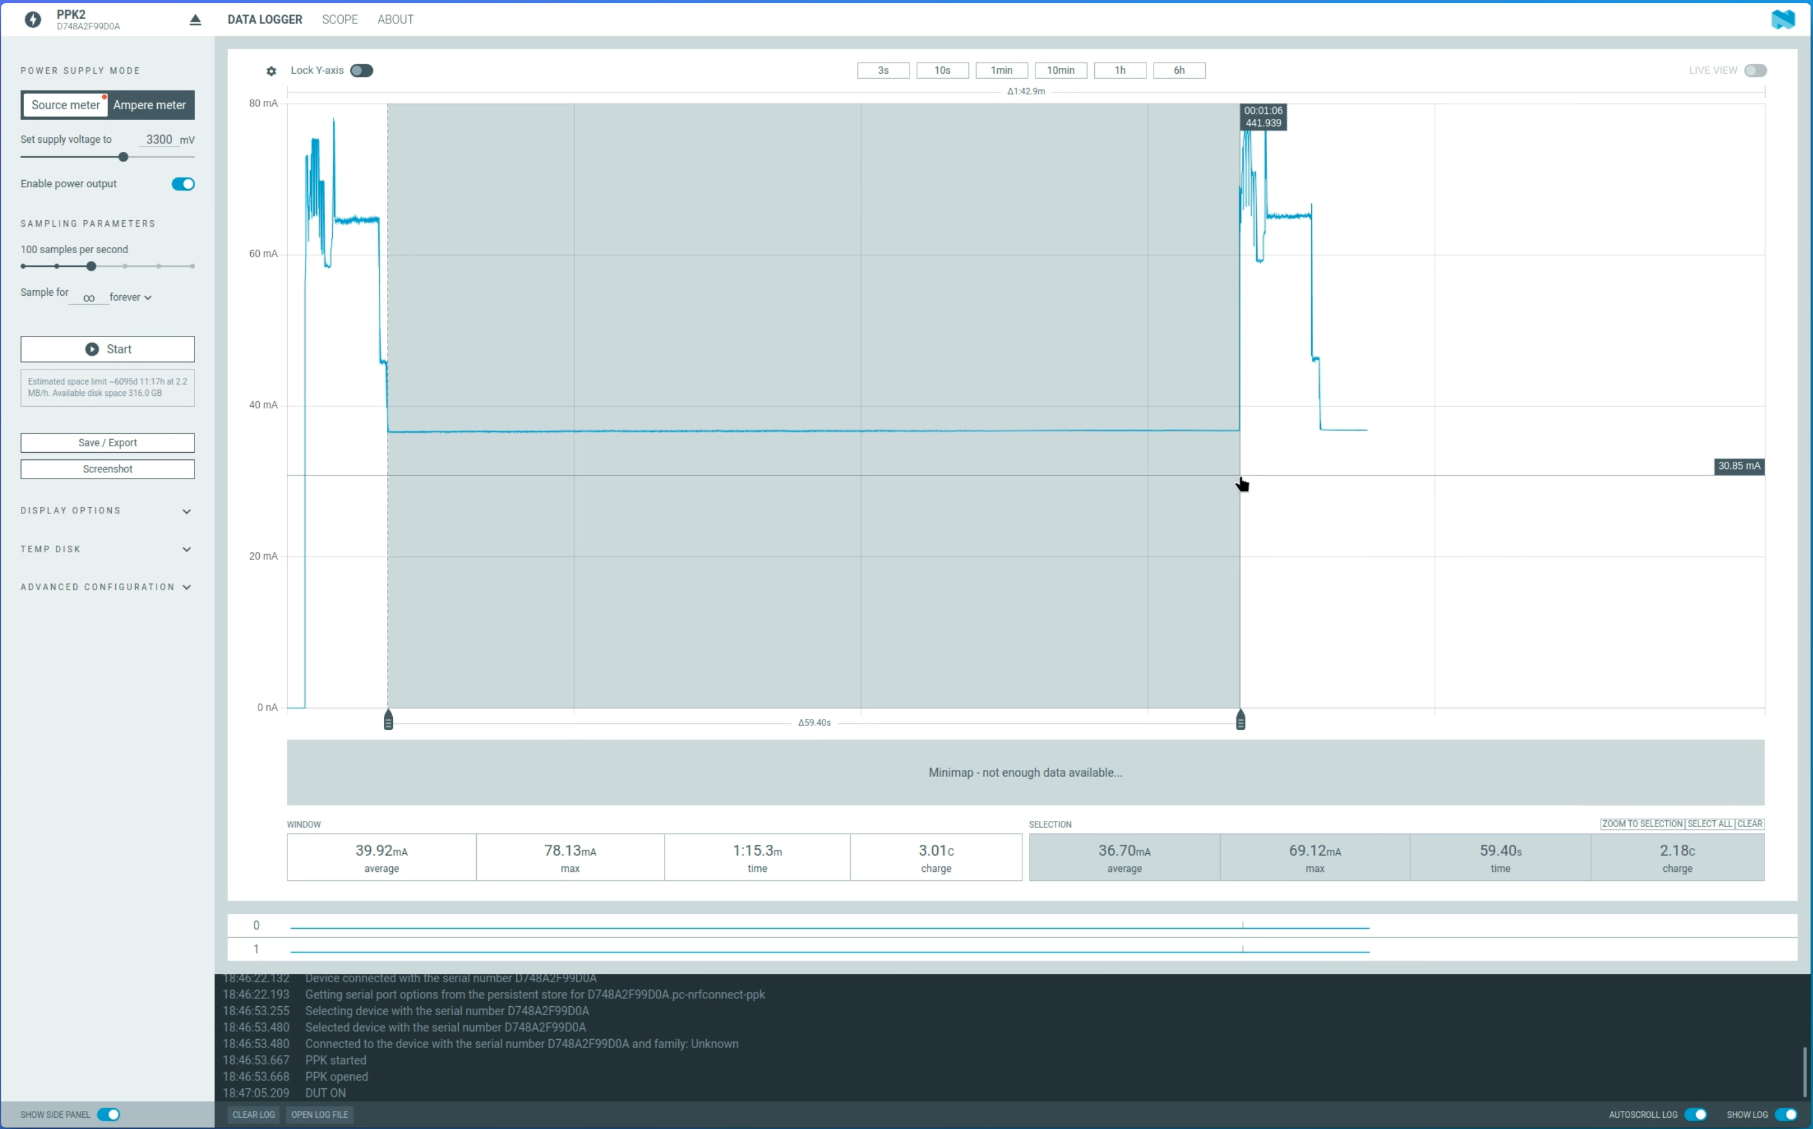Click the PPK2 device lightning icon
The height and width of the screenshot is (1129, 1813).
[33, 20]
